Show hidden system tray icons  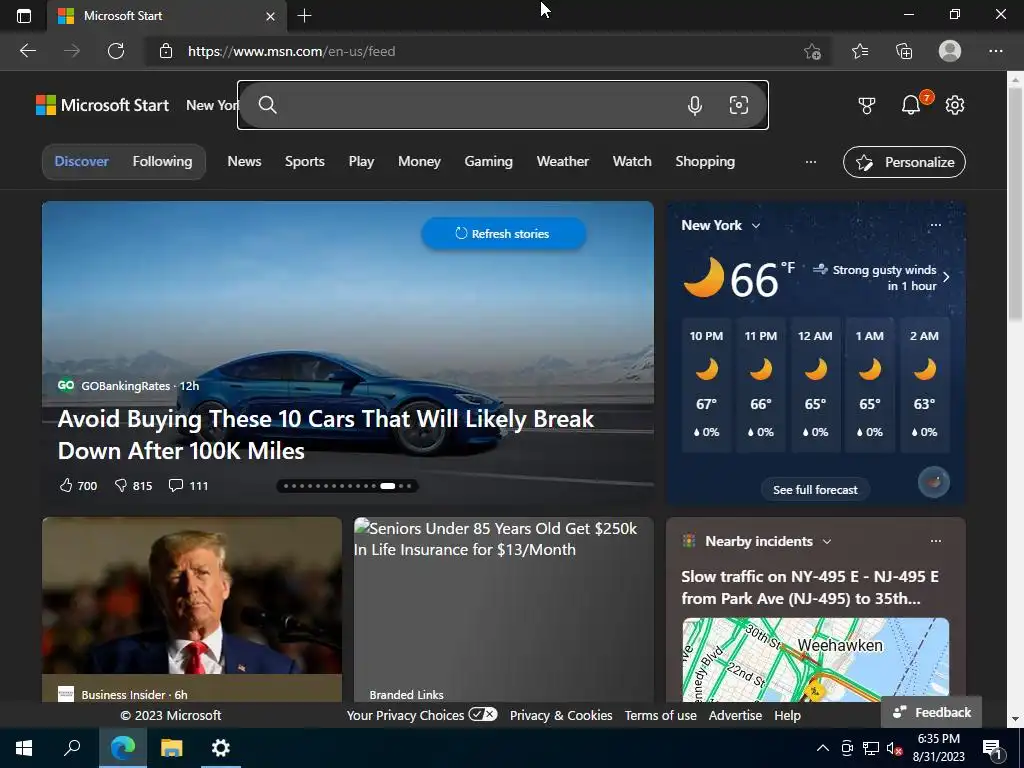823,748
